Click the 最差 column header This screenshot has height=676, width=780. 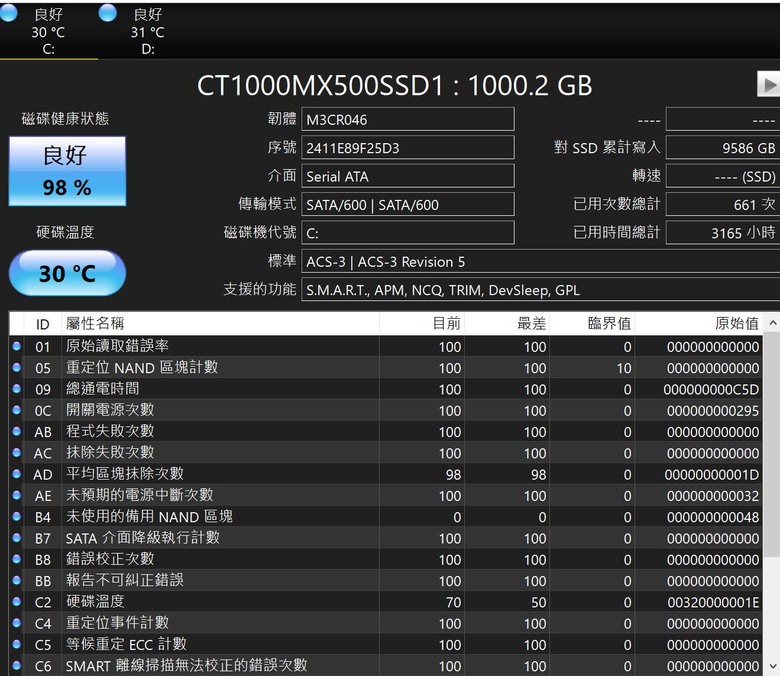point(507,324)
